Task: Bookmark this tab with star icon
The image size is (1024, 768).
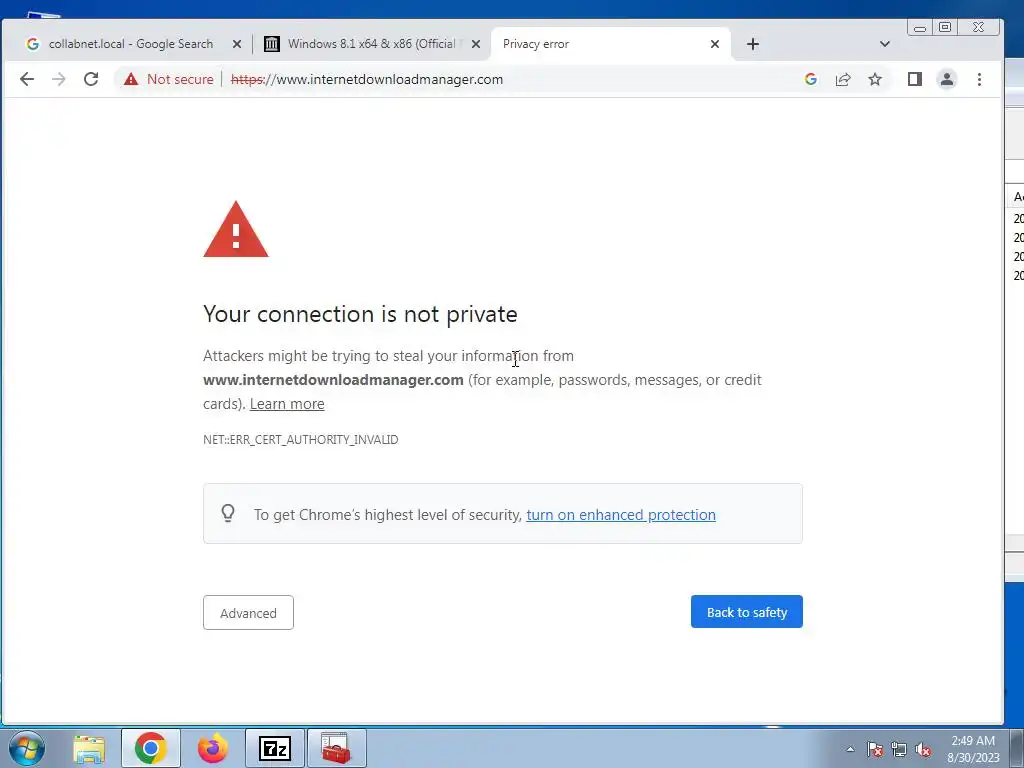Action: click(875, 79)
